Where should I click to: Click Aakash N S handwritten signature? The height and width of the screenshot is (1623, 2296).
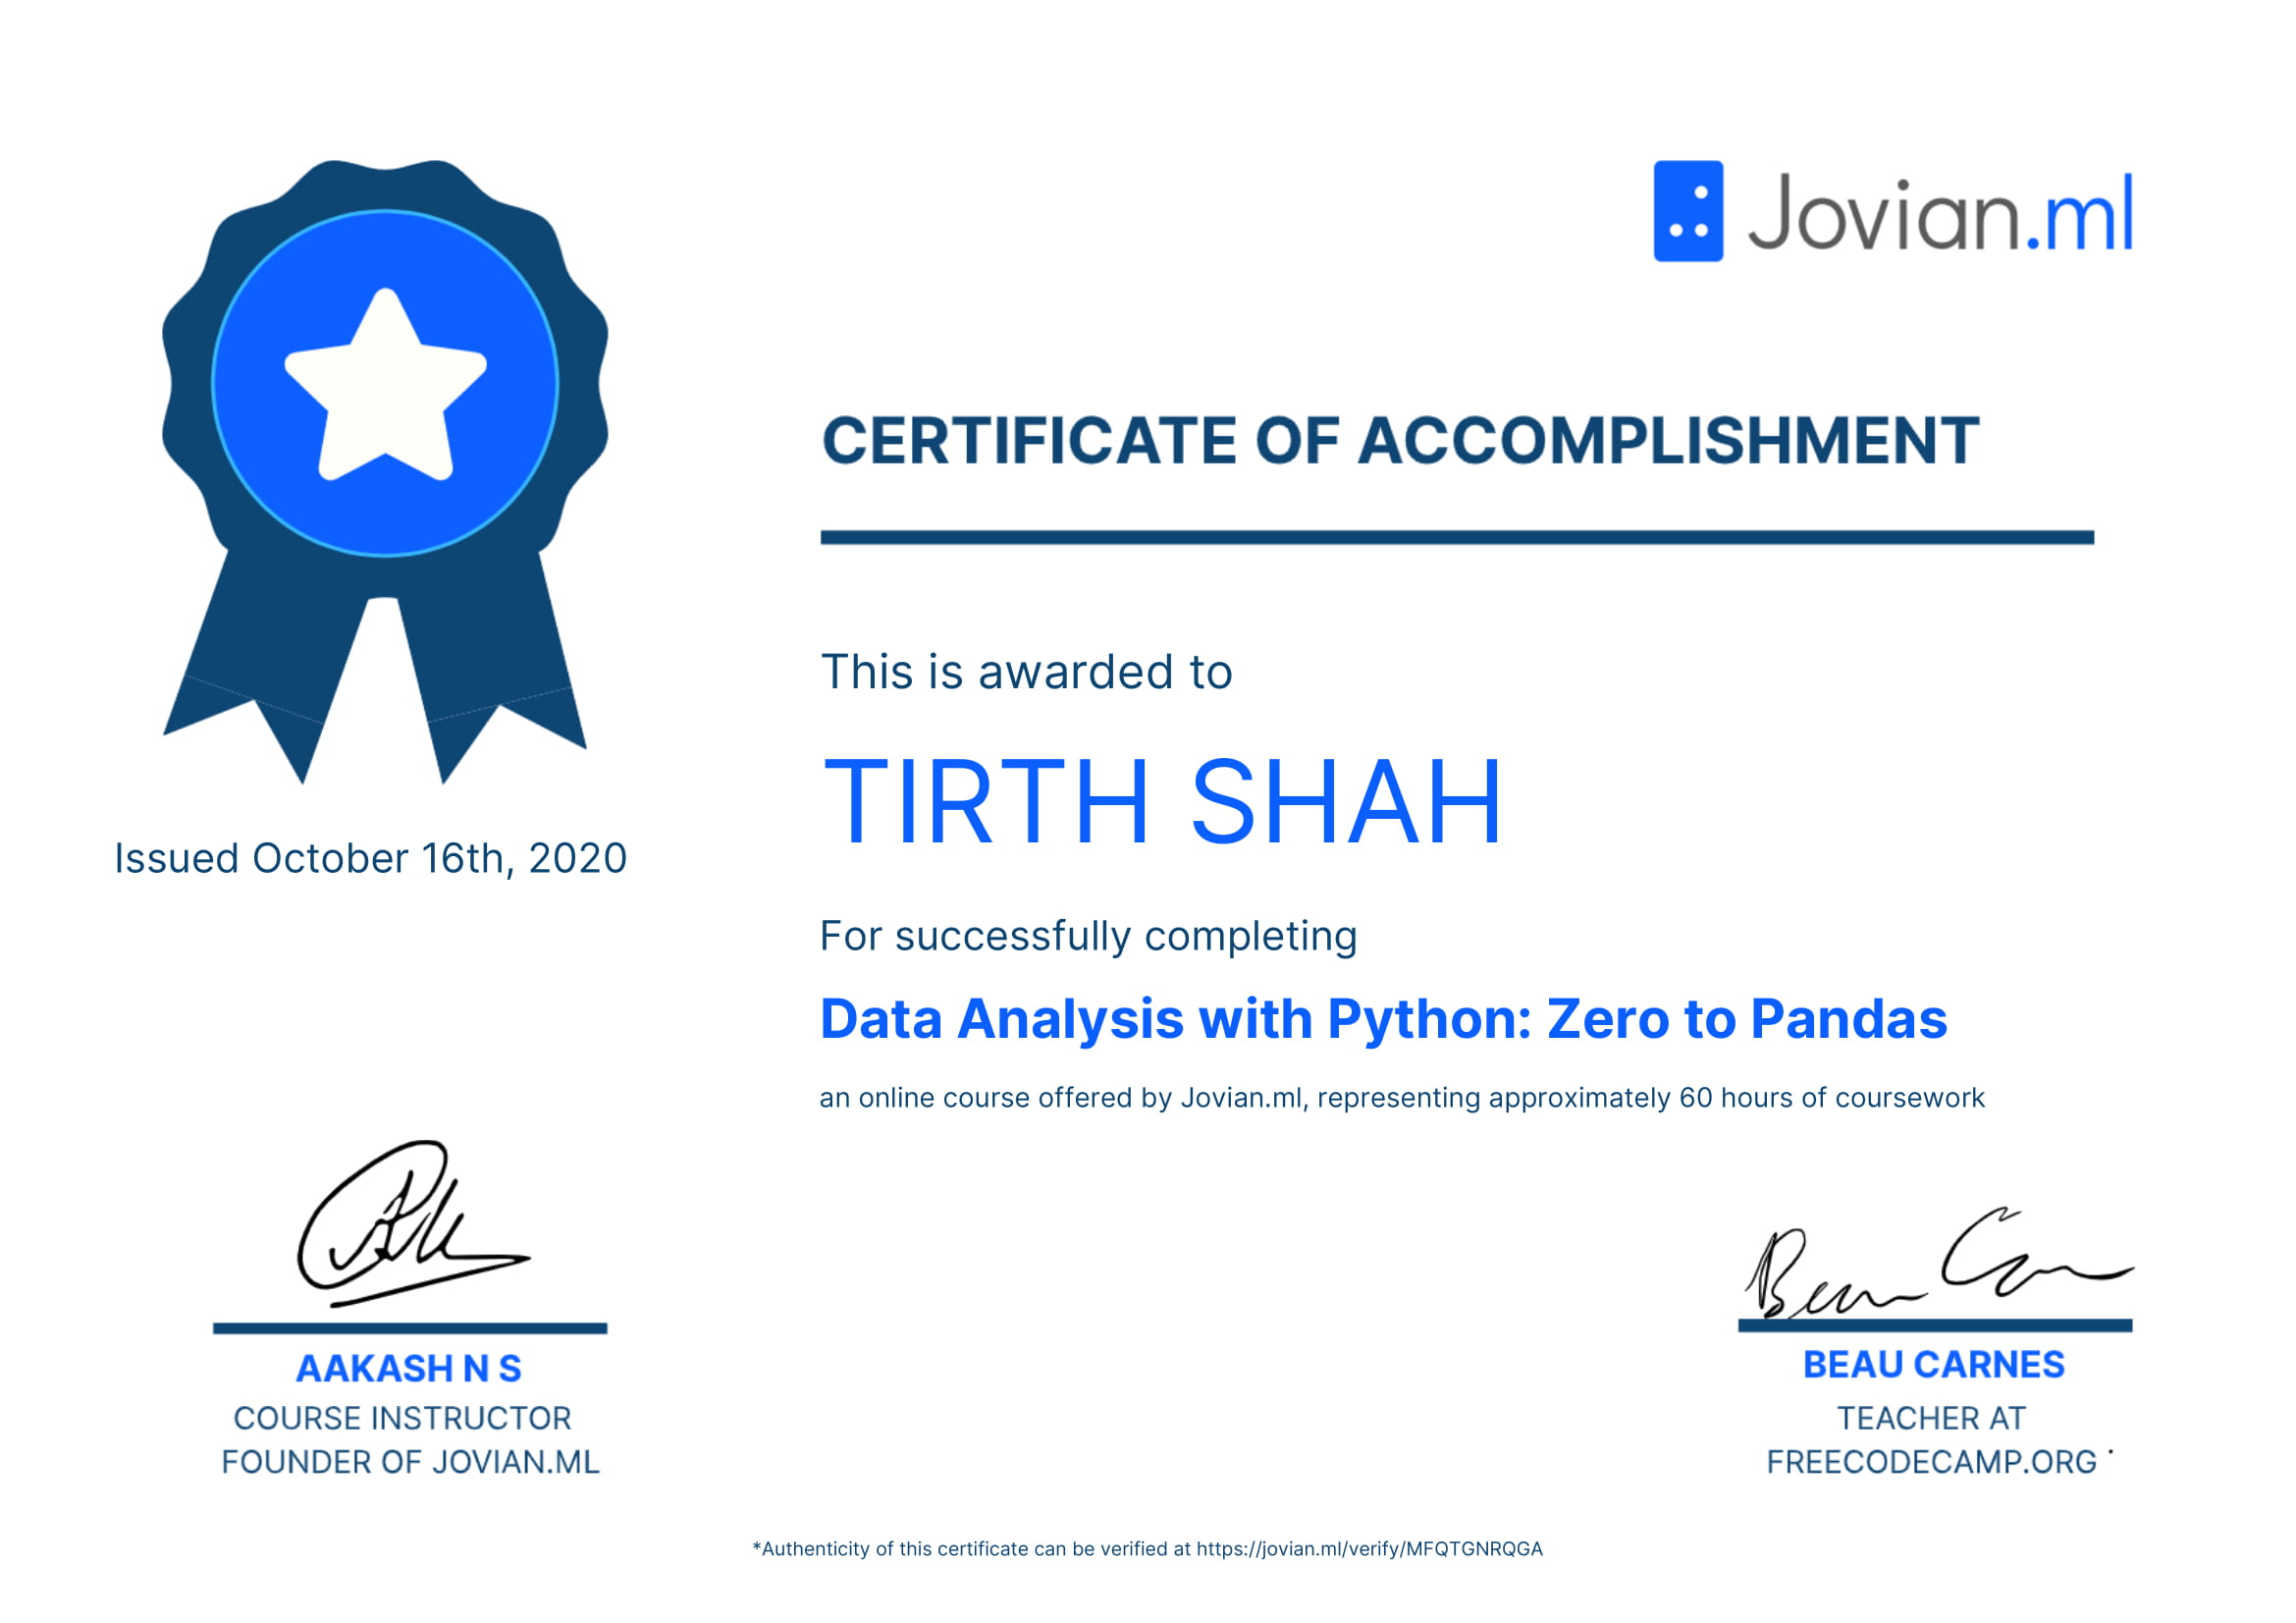[400, 1227]
